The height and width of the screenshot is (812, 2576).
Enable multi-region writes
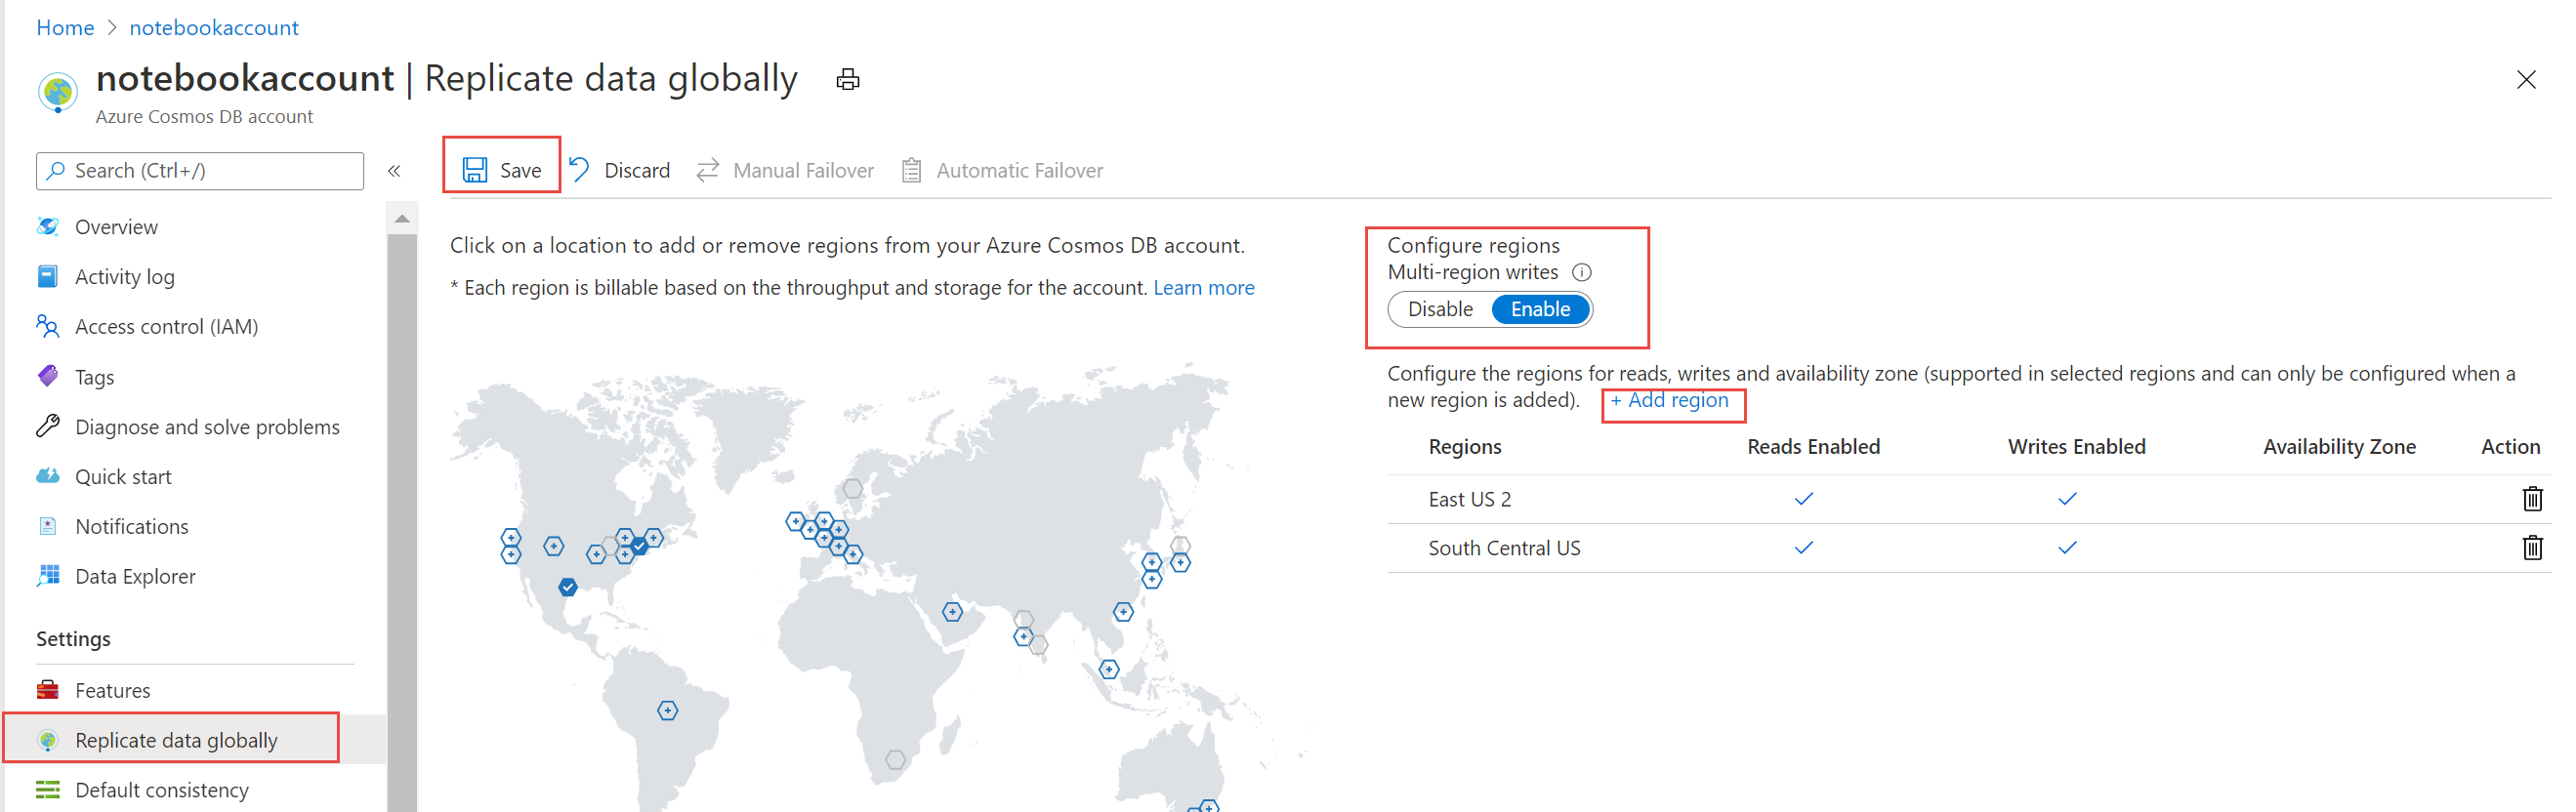click(x=1540, y=310)
